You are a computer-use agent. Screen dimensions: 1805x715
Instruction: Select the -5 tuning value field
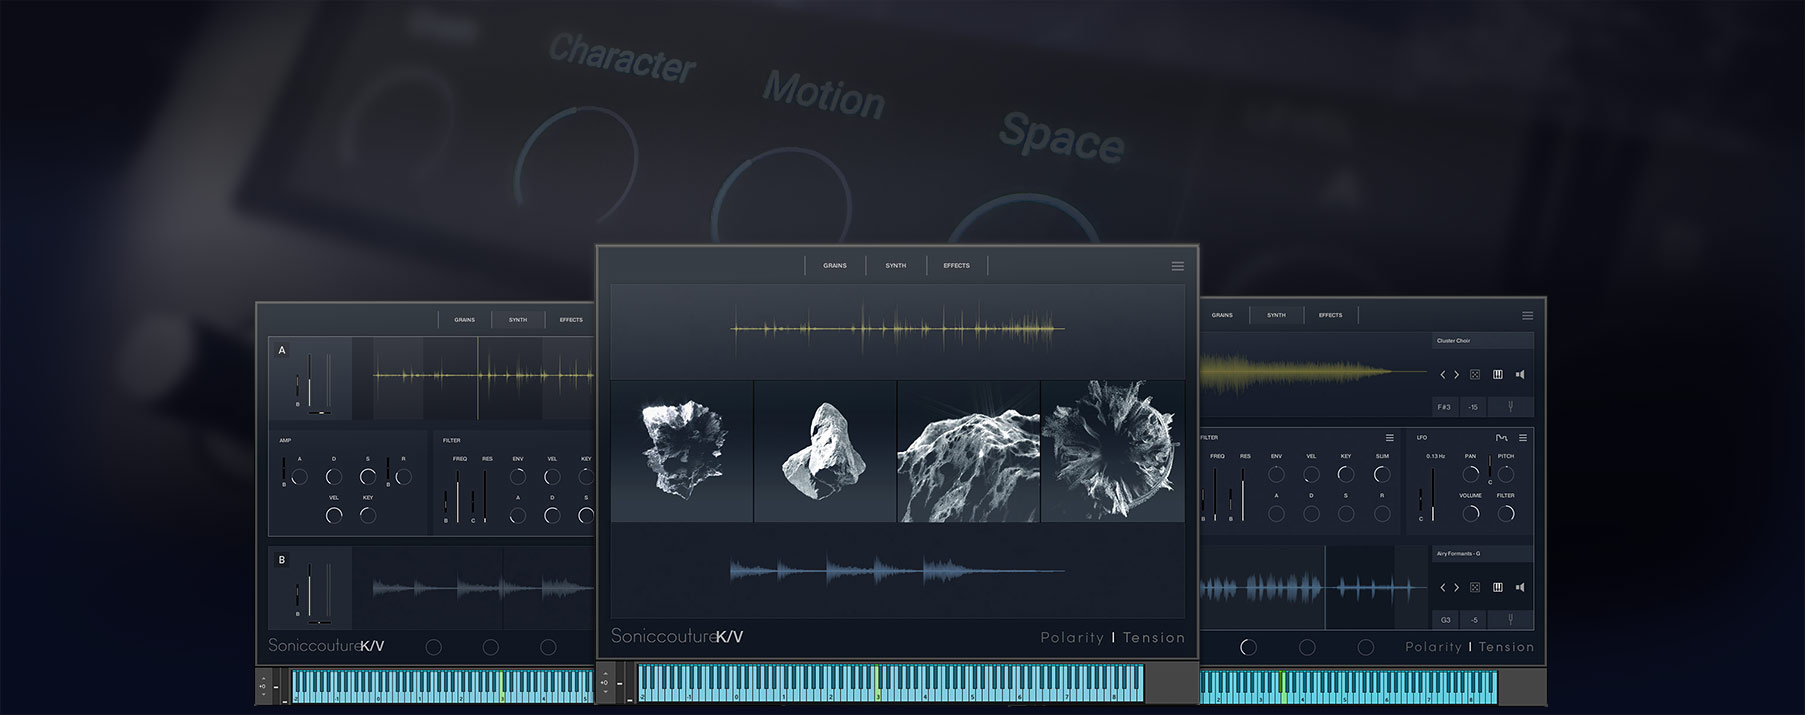point(1473,620)
